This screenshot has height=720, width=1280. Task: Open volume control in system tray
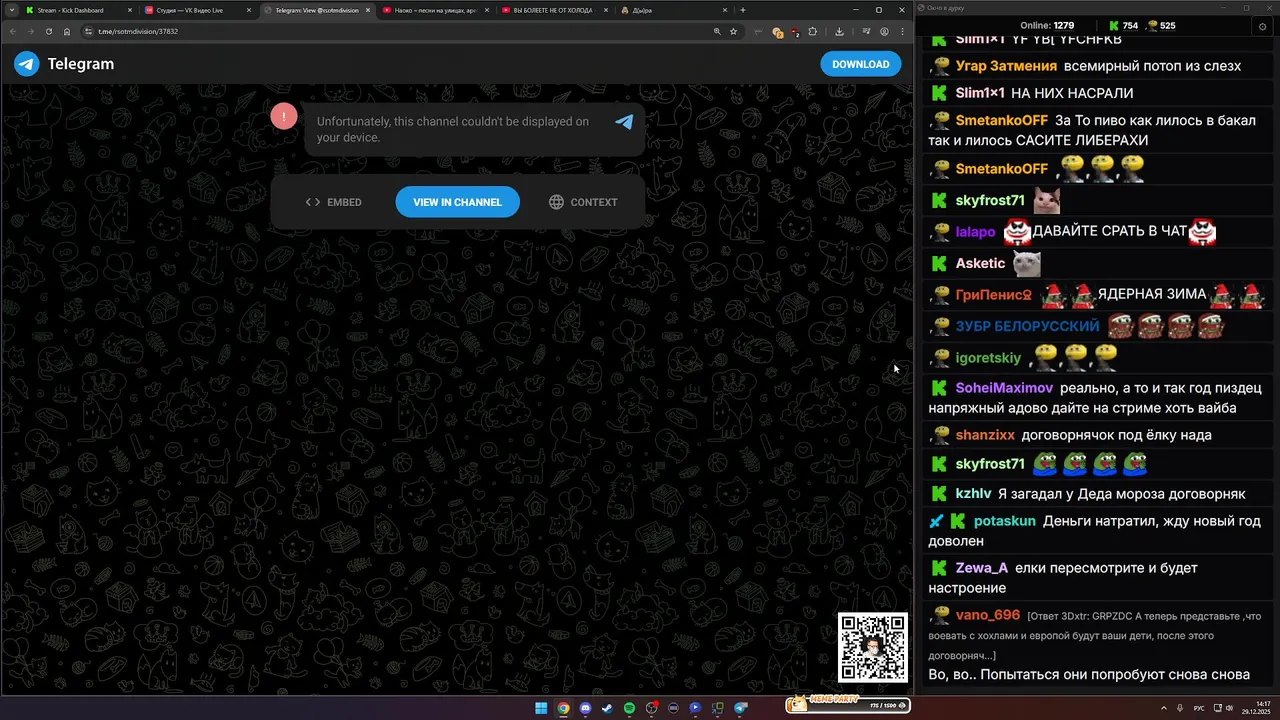pyautogui.click(x=1231, y=708)
